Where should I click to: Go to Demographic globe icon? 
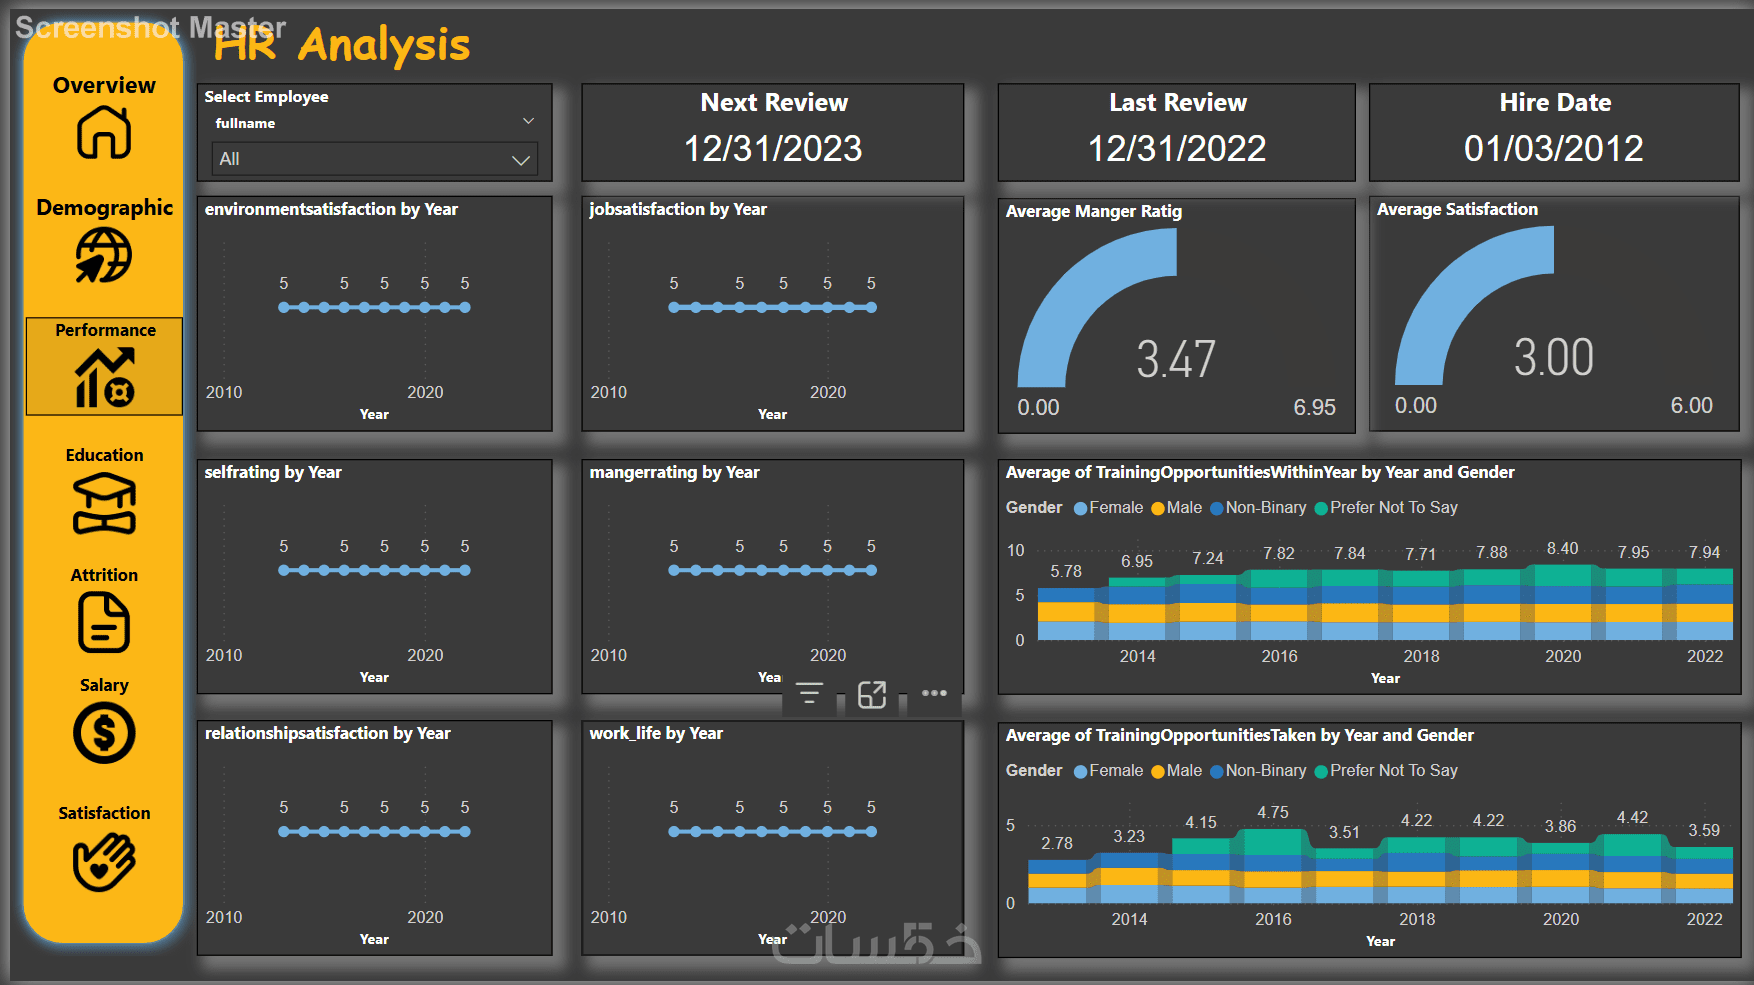coord(104,255)
